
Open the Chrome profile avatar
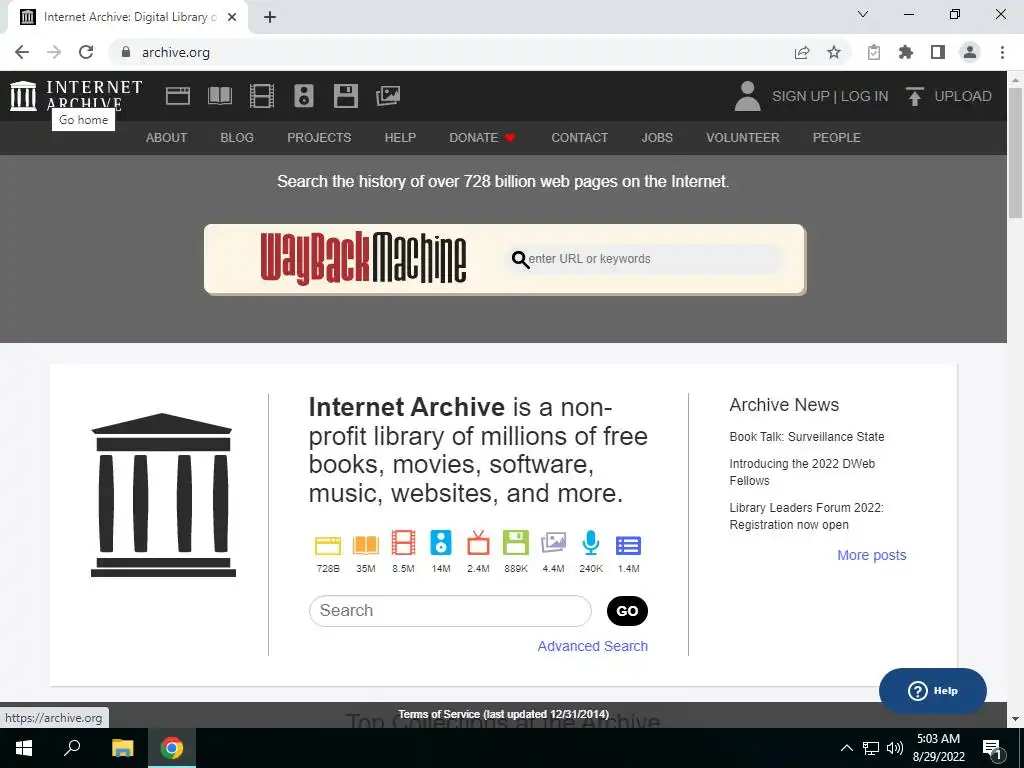(x=970, y=52)
